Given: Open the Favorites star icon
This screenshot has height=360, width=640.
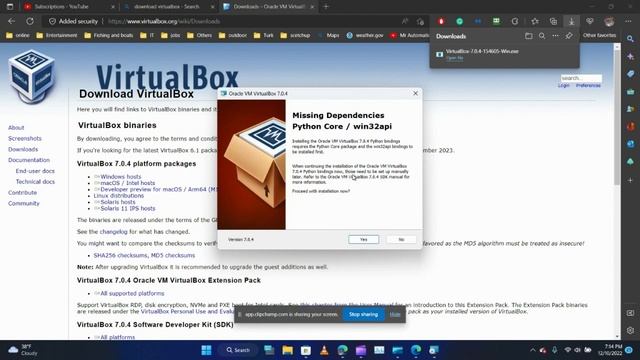Looking at the screenshot, I should coord(535,21).
